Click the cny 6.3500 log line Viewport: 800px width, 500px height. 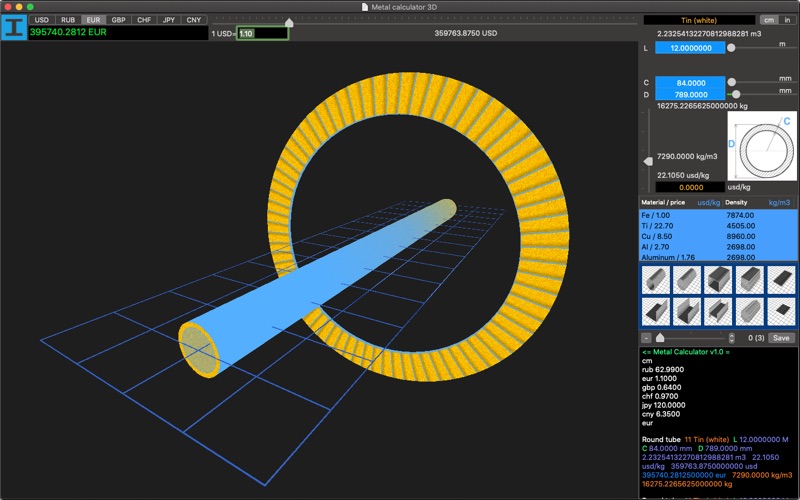click(661, 414)
